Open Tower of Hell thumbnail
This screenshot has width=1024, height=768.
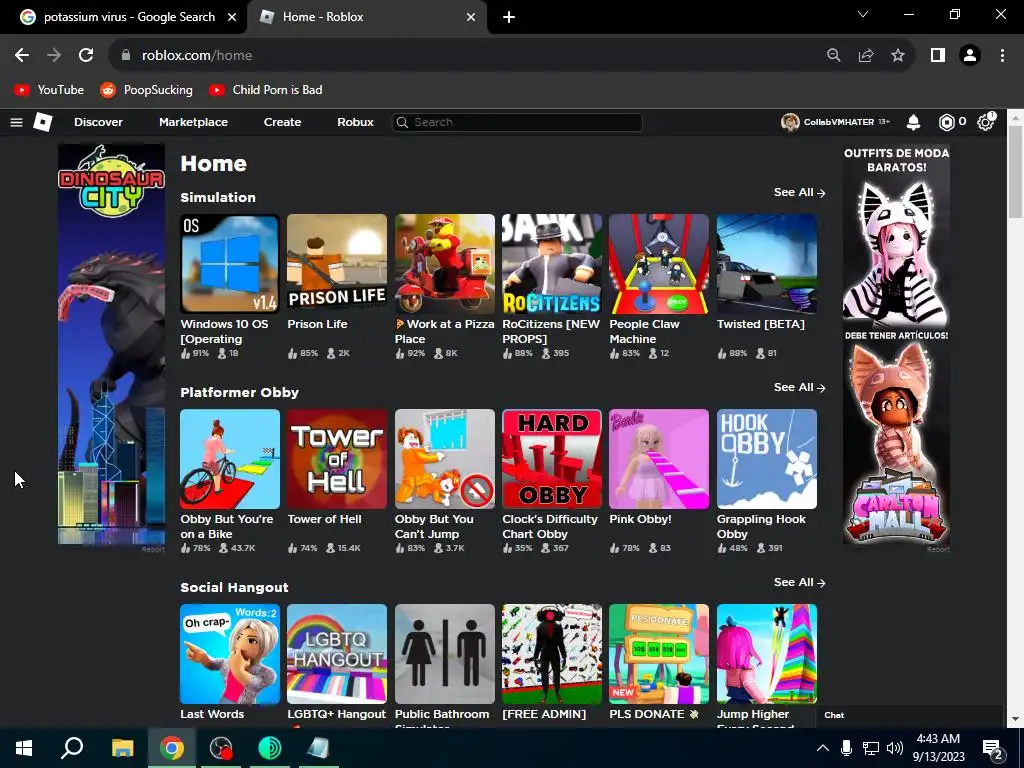point(337,459)
